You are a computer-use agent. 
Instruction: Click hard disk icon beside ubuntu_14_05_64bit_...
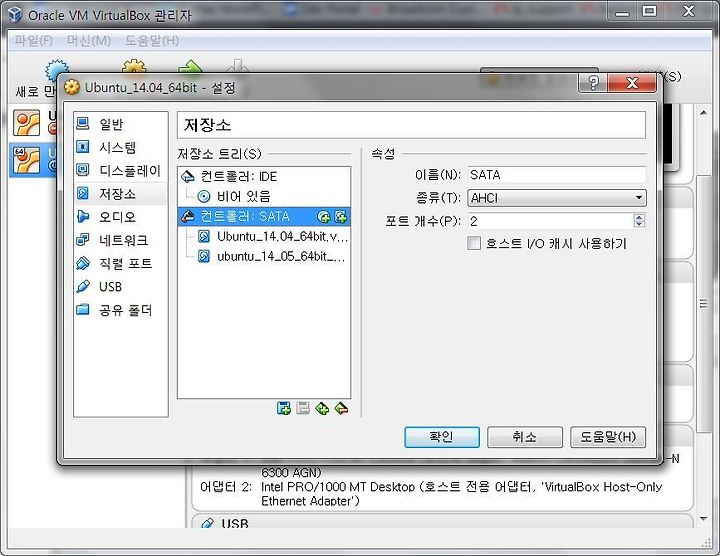click(204, 256)
